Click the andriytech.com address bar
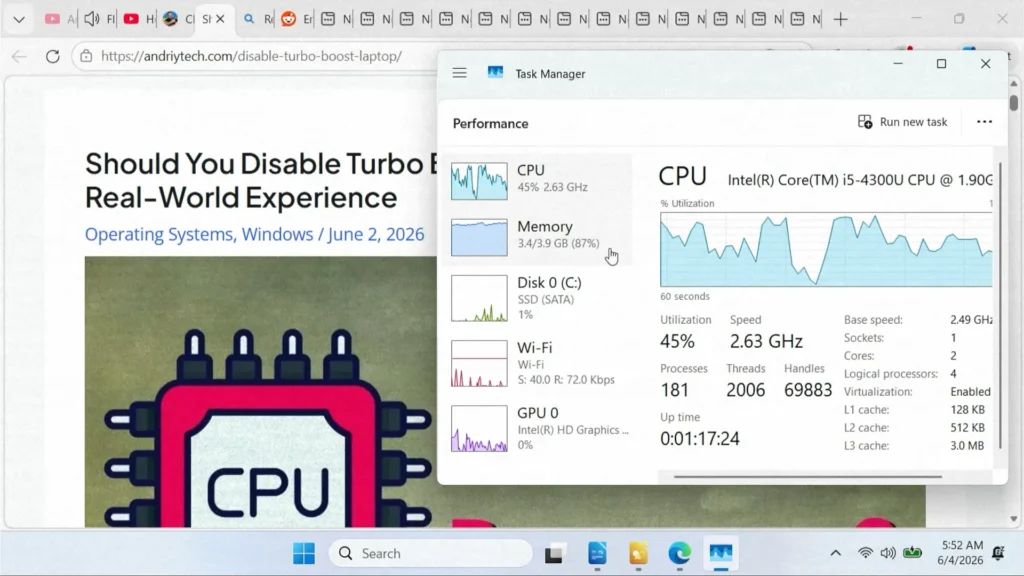This screenshot has width=1024, height=576. click(251, 56)
